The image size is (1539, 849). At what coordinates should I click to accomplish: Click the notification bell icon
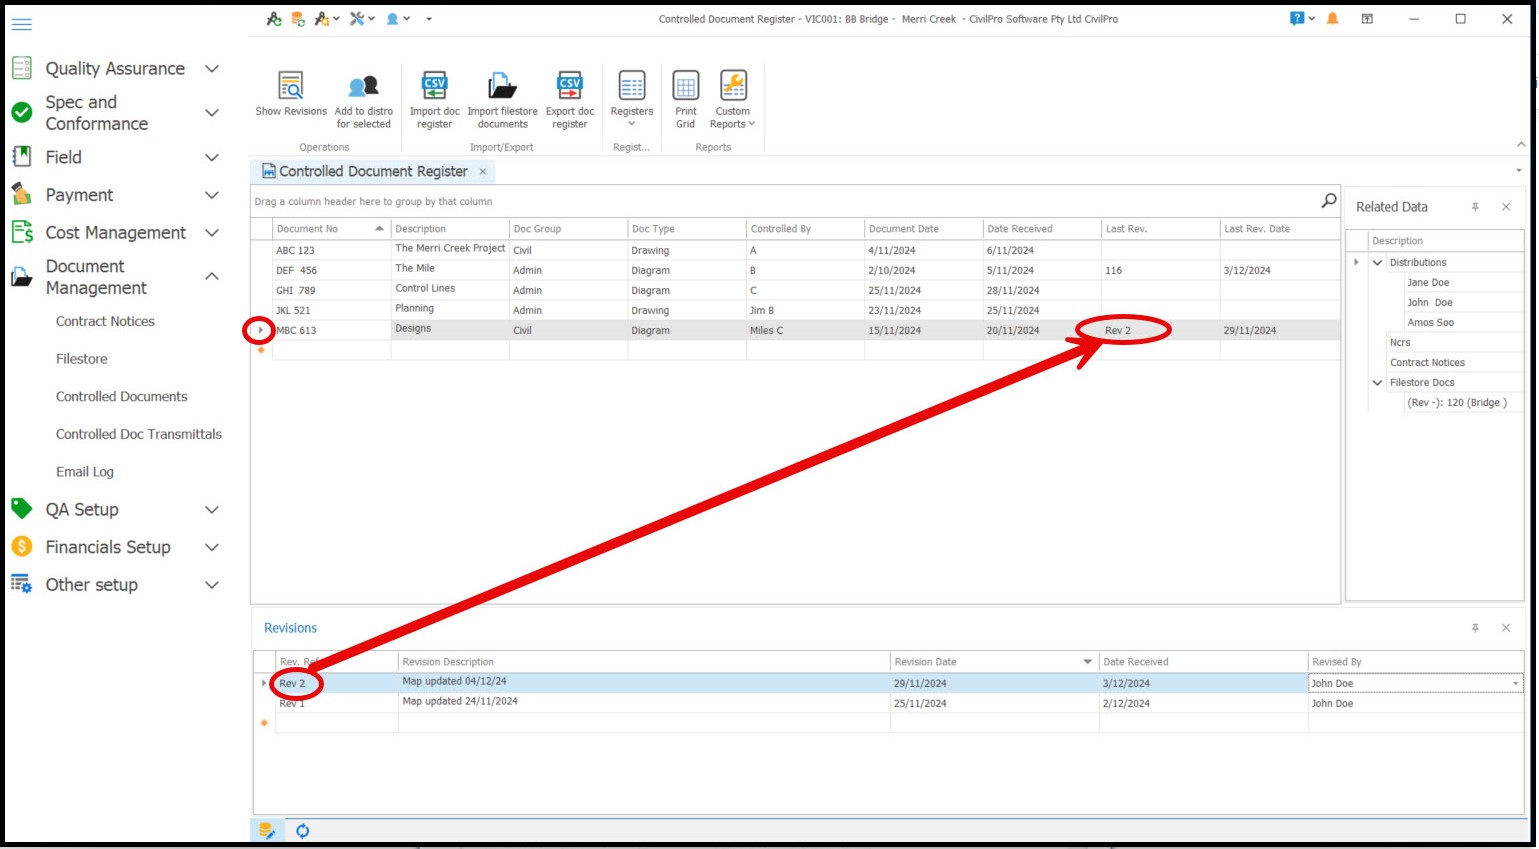click(x=1332, y=19)
